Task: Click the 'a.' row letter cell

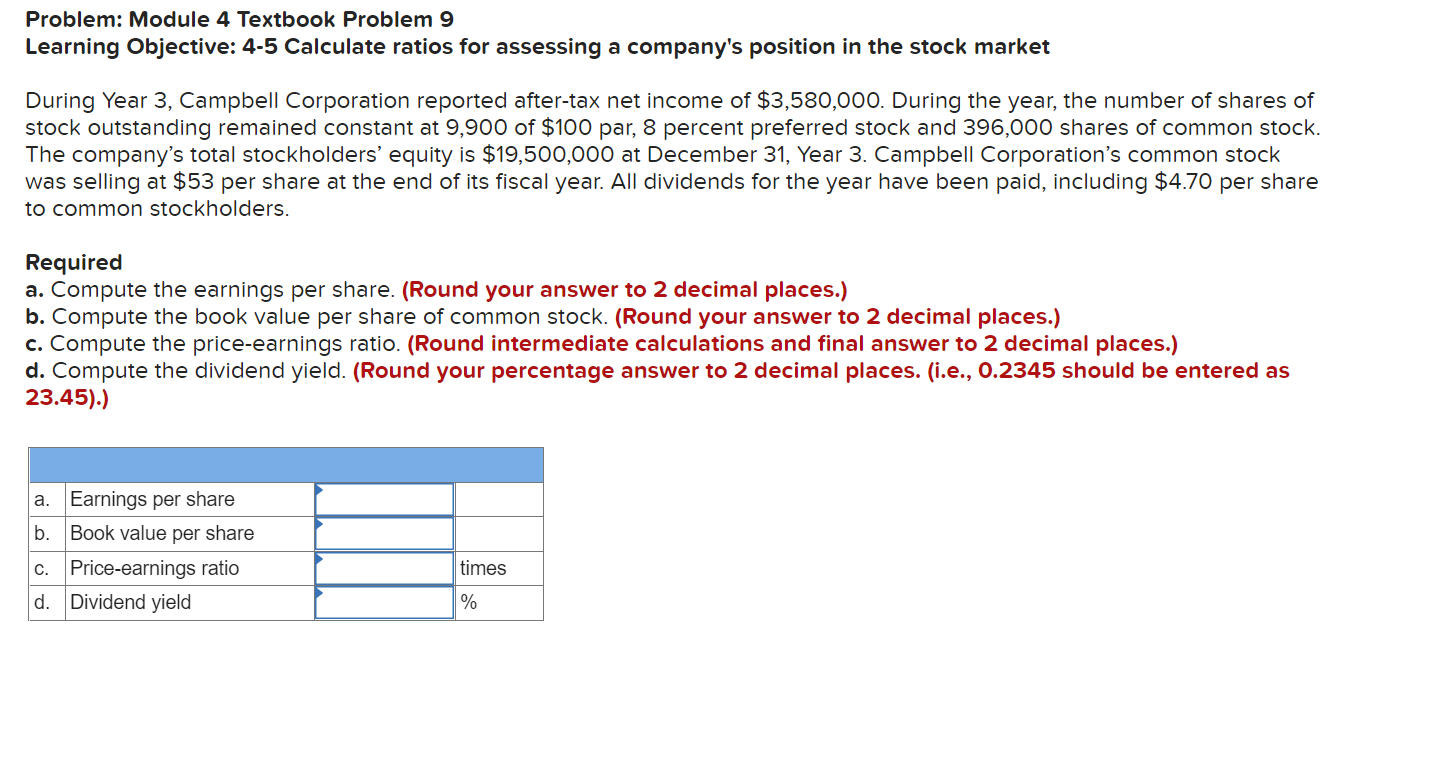Action: coord(47,499)
